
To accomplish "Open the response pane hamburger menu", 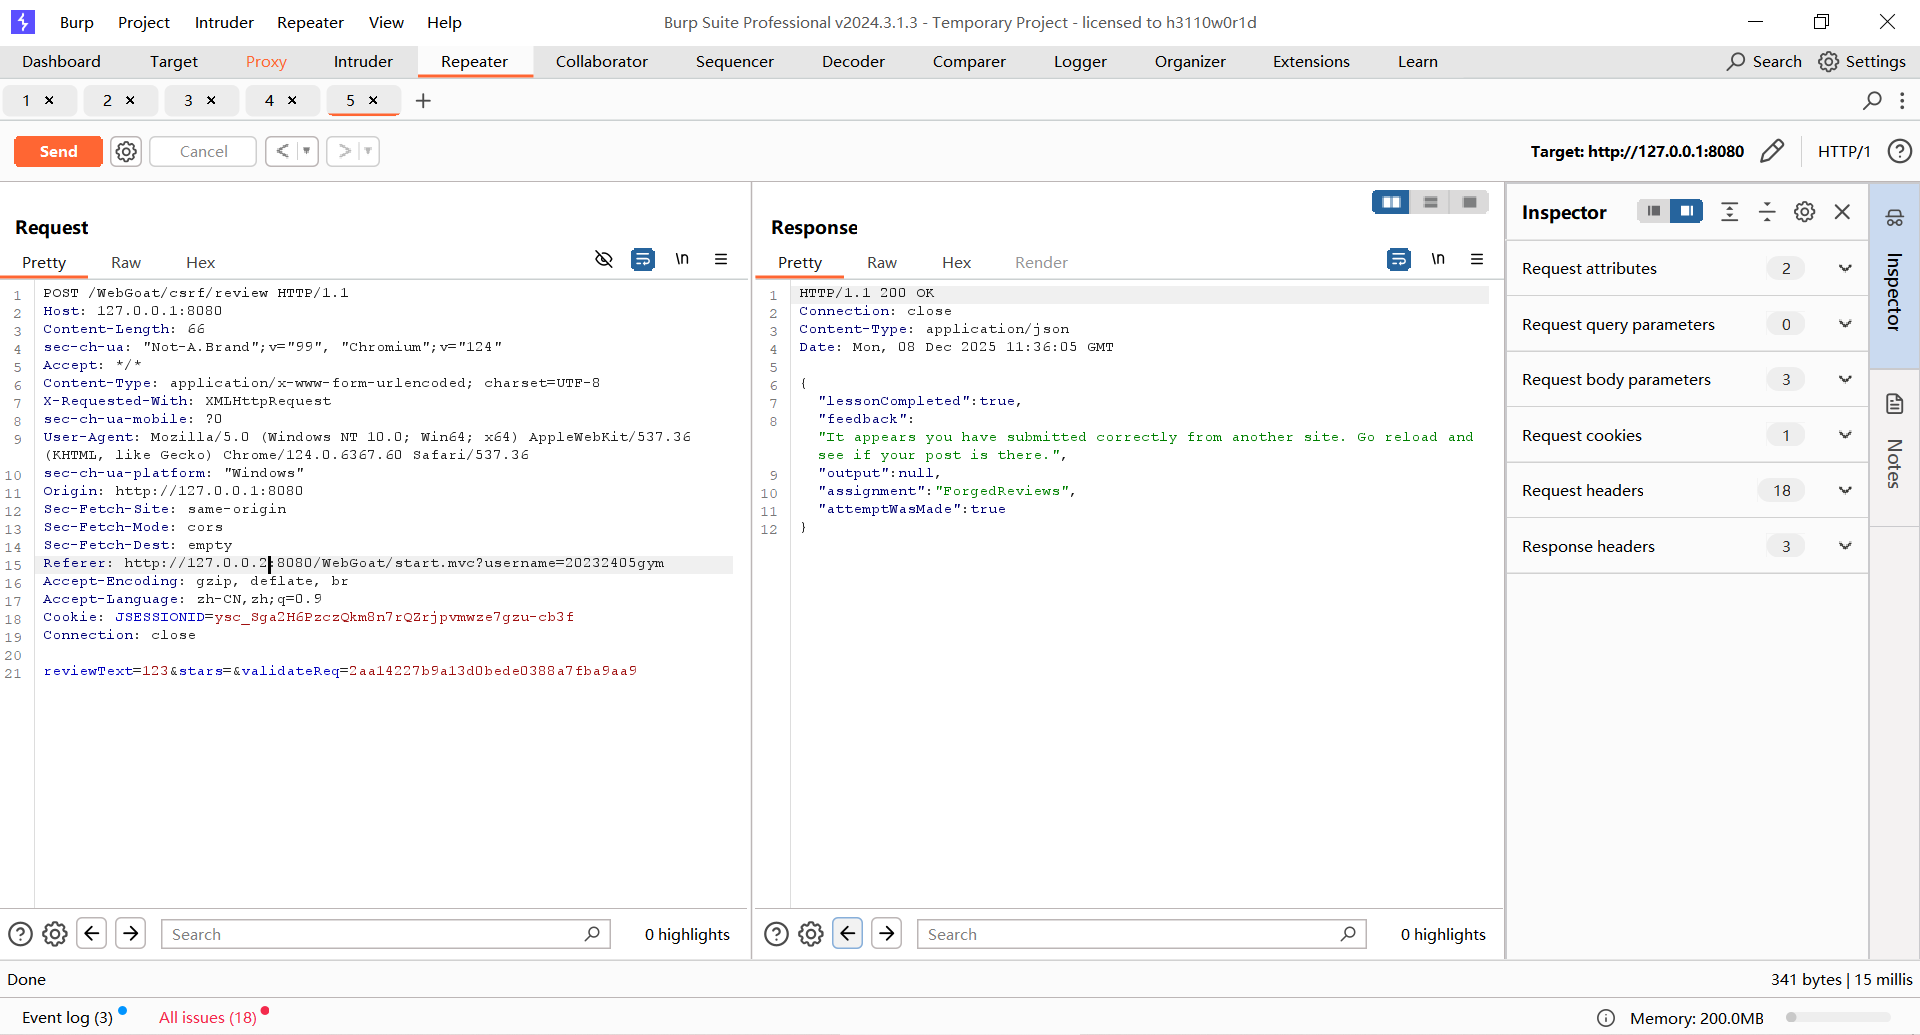I will [x=1477, y=259].
